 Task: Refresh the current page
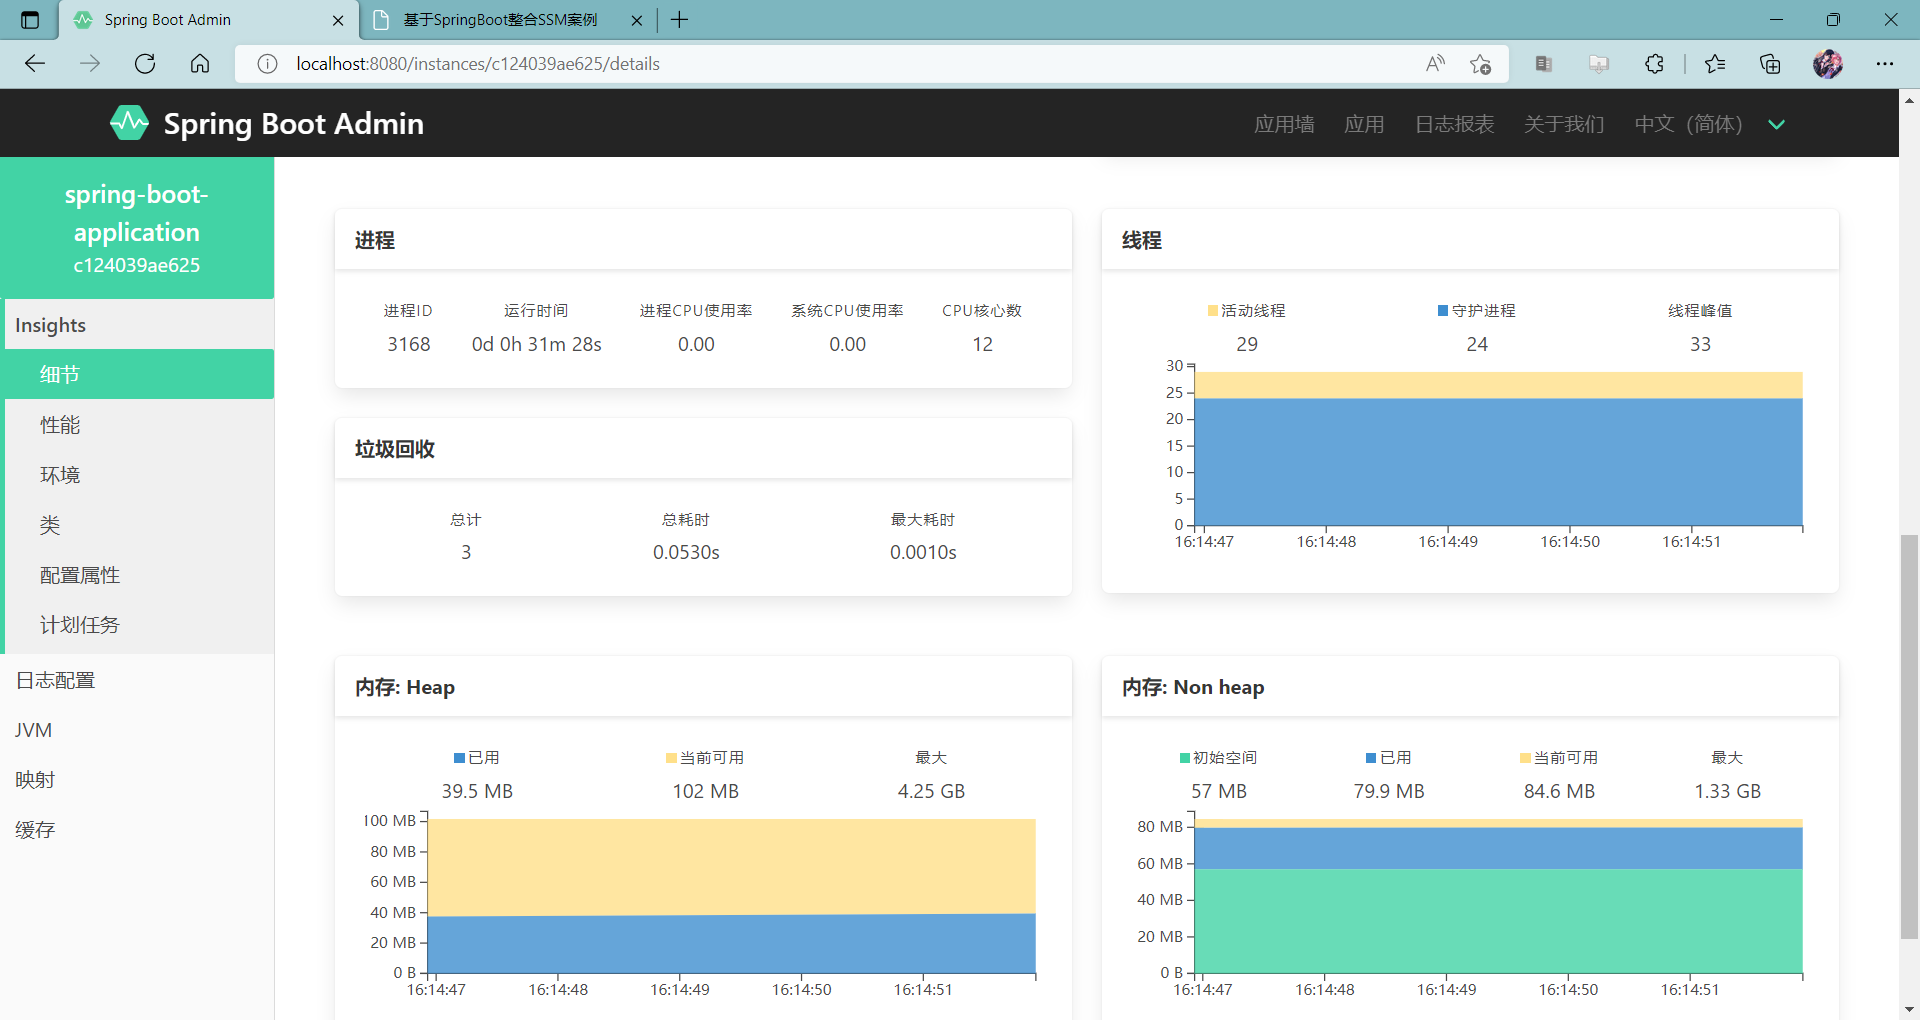[145, 64]
